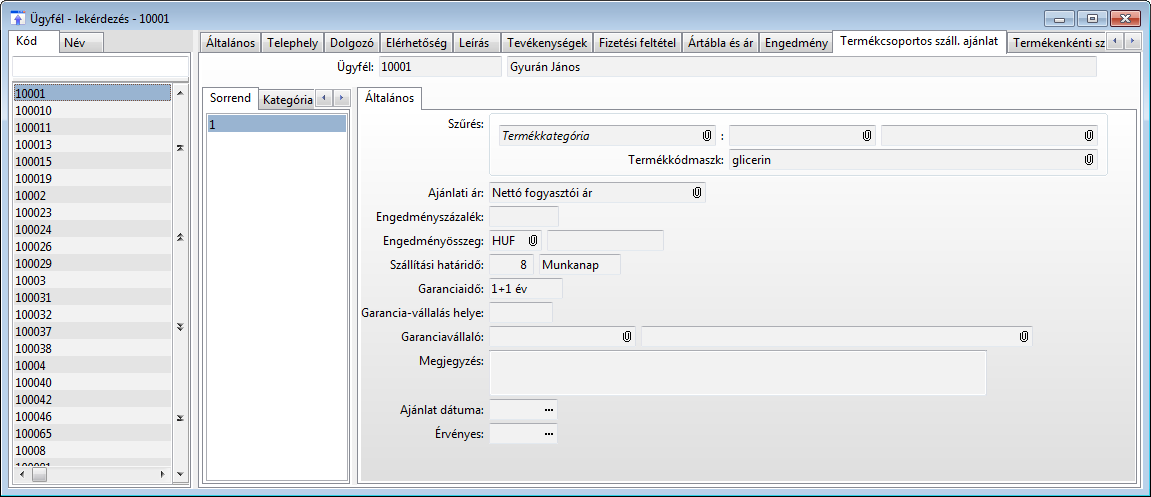Open the Elérhetőség tab
1151x497 pixels.
(416, 43)
